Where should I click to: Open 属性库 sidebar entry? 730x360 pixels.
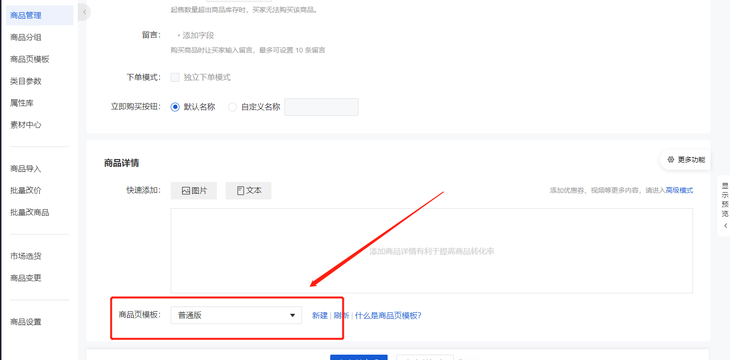pyautogui.click(x=22, y=103)
